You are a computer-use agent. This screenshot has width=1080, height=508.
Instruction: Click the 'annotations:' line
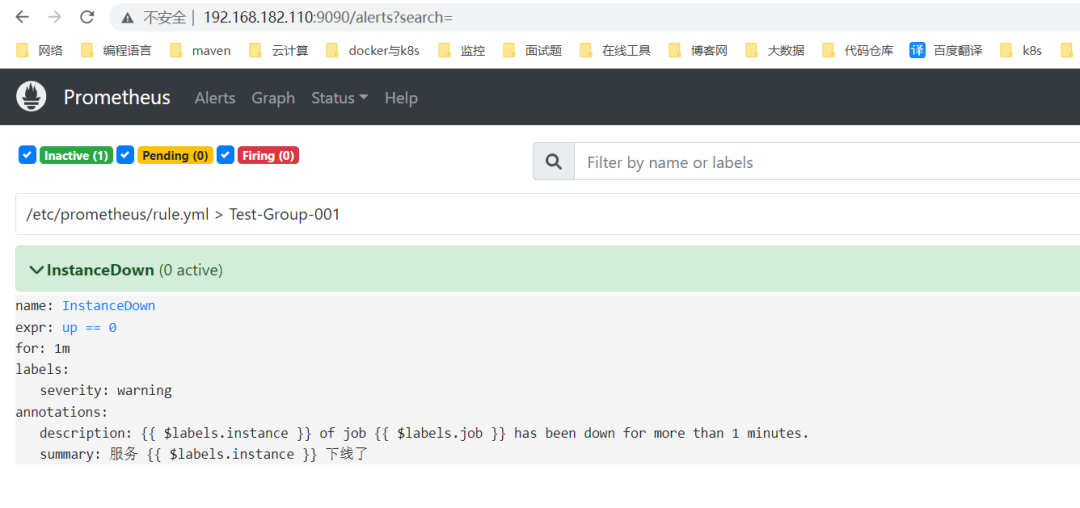tap(61, 412)
